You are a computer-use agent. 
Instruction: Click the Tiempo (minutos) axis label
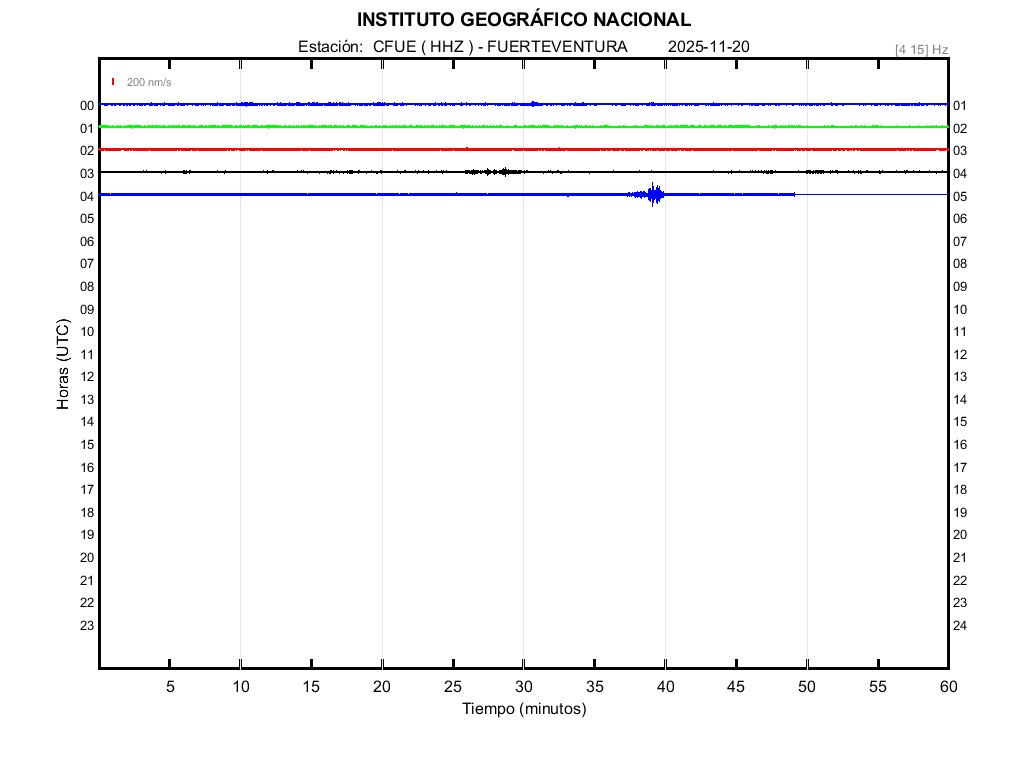pyautogui.click(x=523, y=709)
